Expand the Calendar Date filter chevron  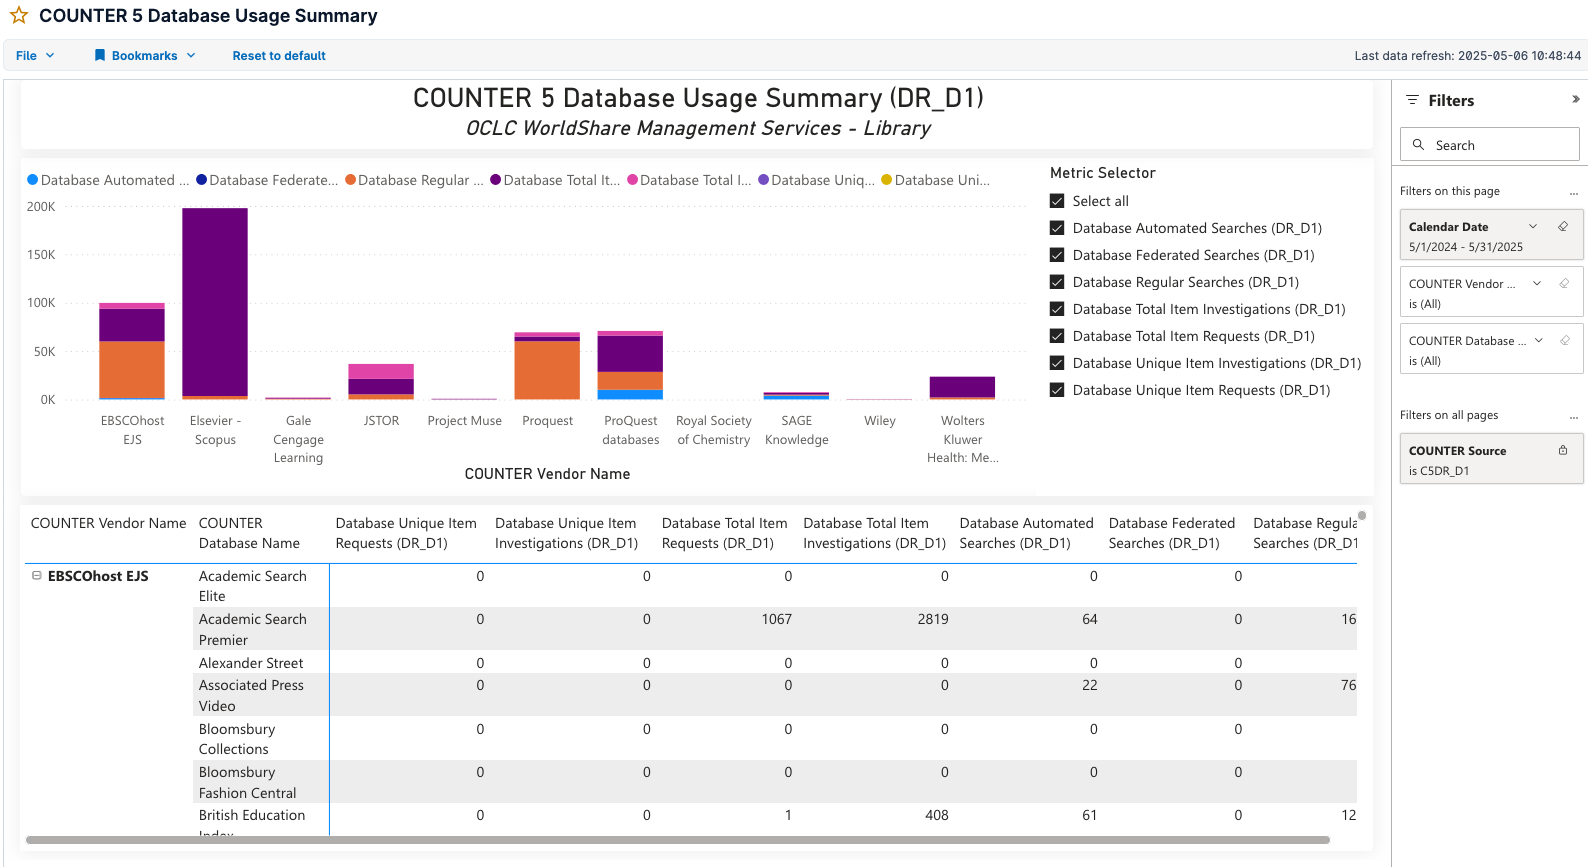(x=1533, y=227)
